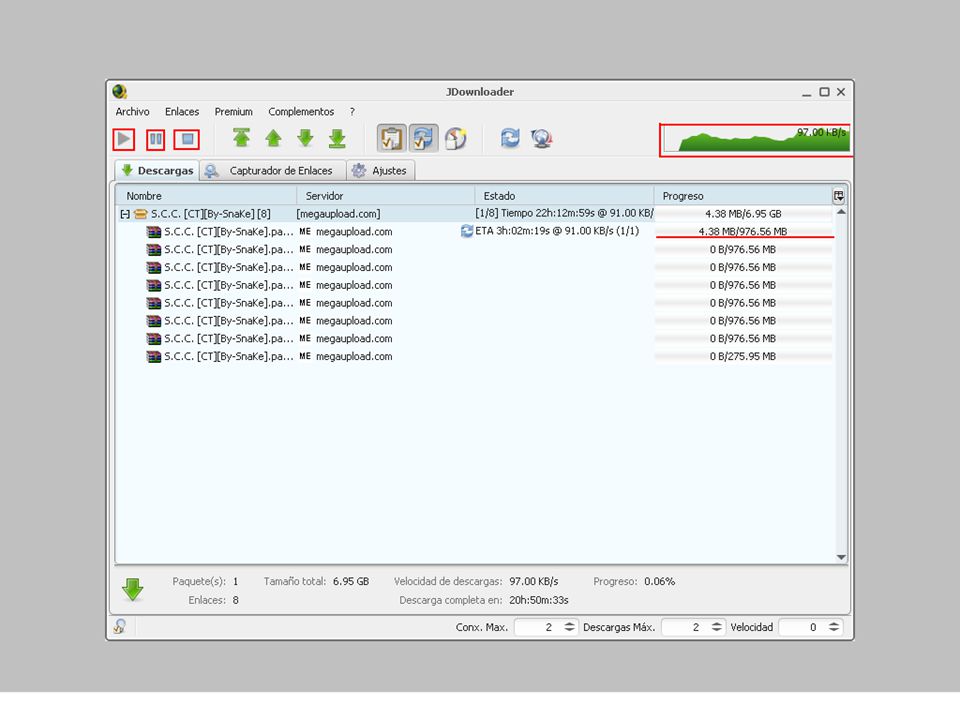Screen dimensions: 960x720
Task: Start downloads with the play button
Action: [124, 140]
